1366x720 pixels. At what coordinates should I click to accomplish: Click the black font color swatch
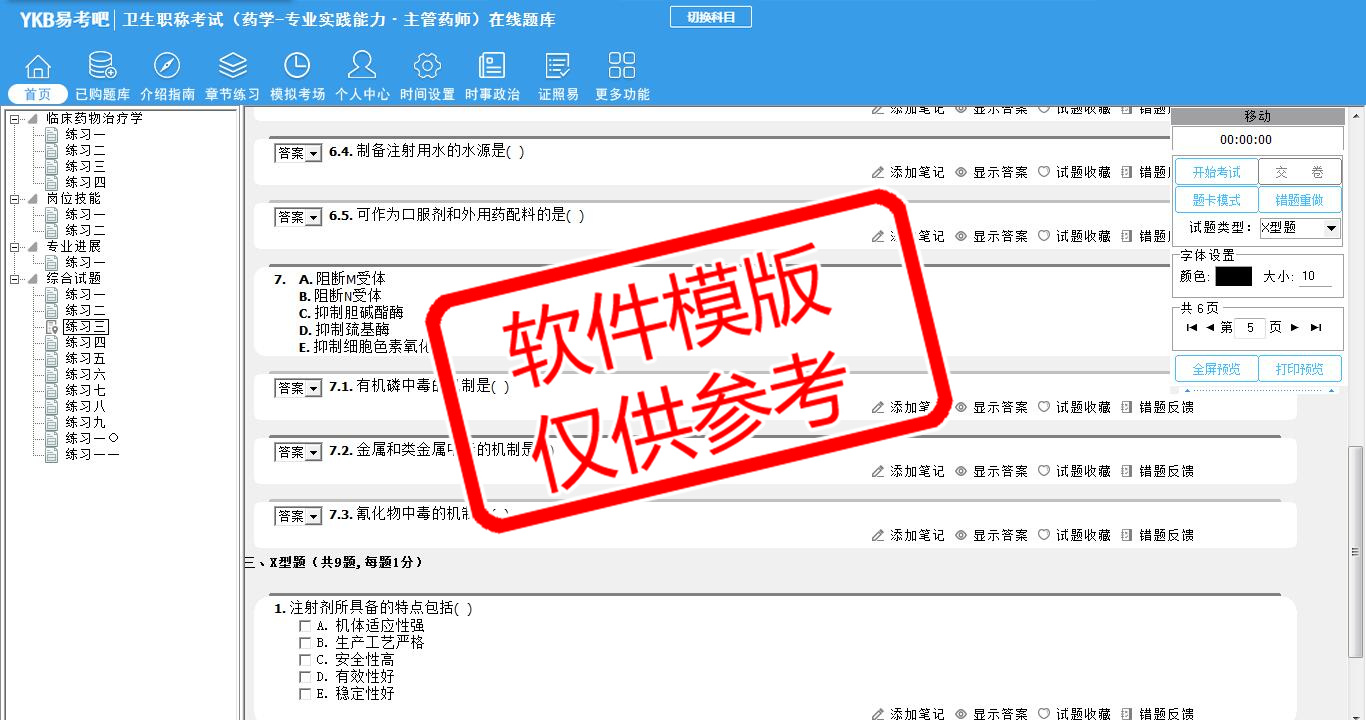point(1233,277)
